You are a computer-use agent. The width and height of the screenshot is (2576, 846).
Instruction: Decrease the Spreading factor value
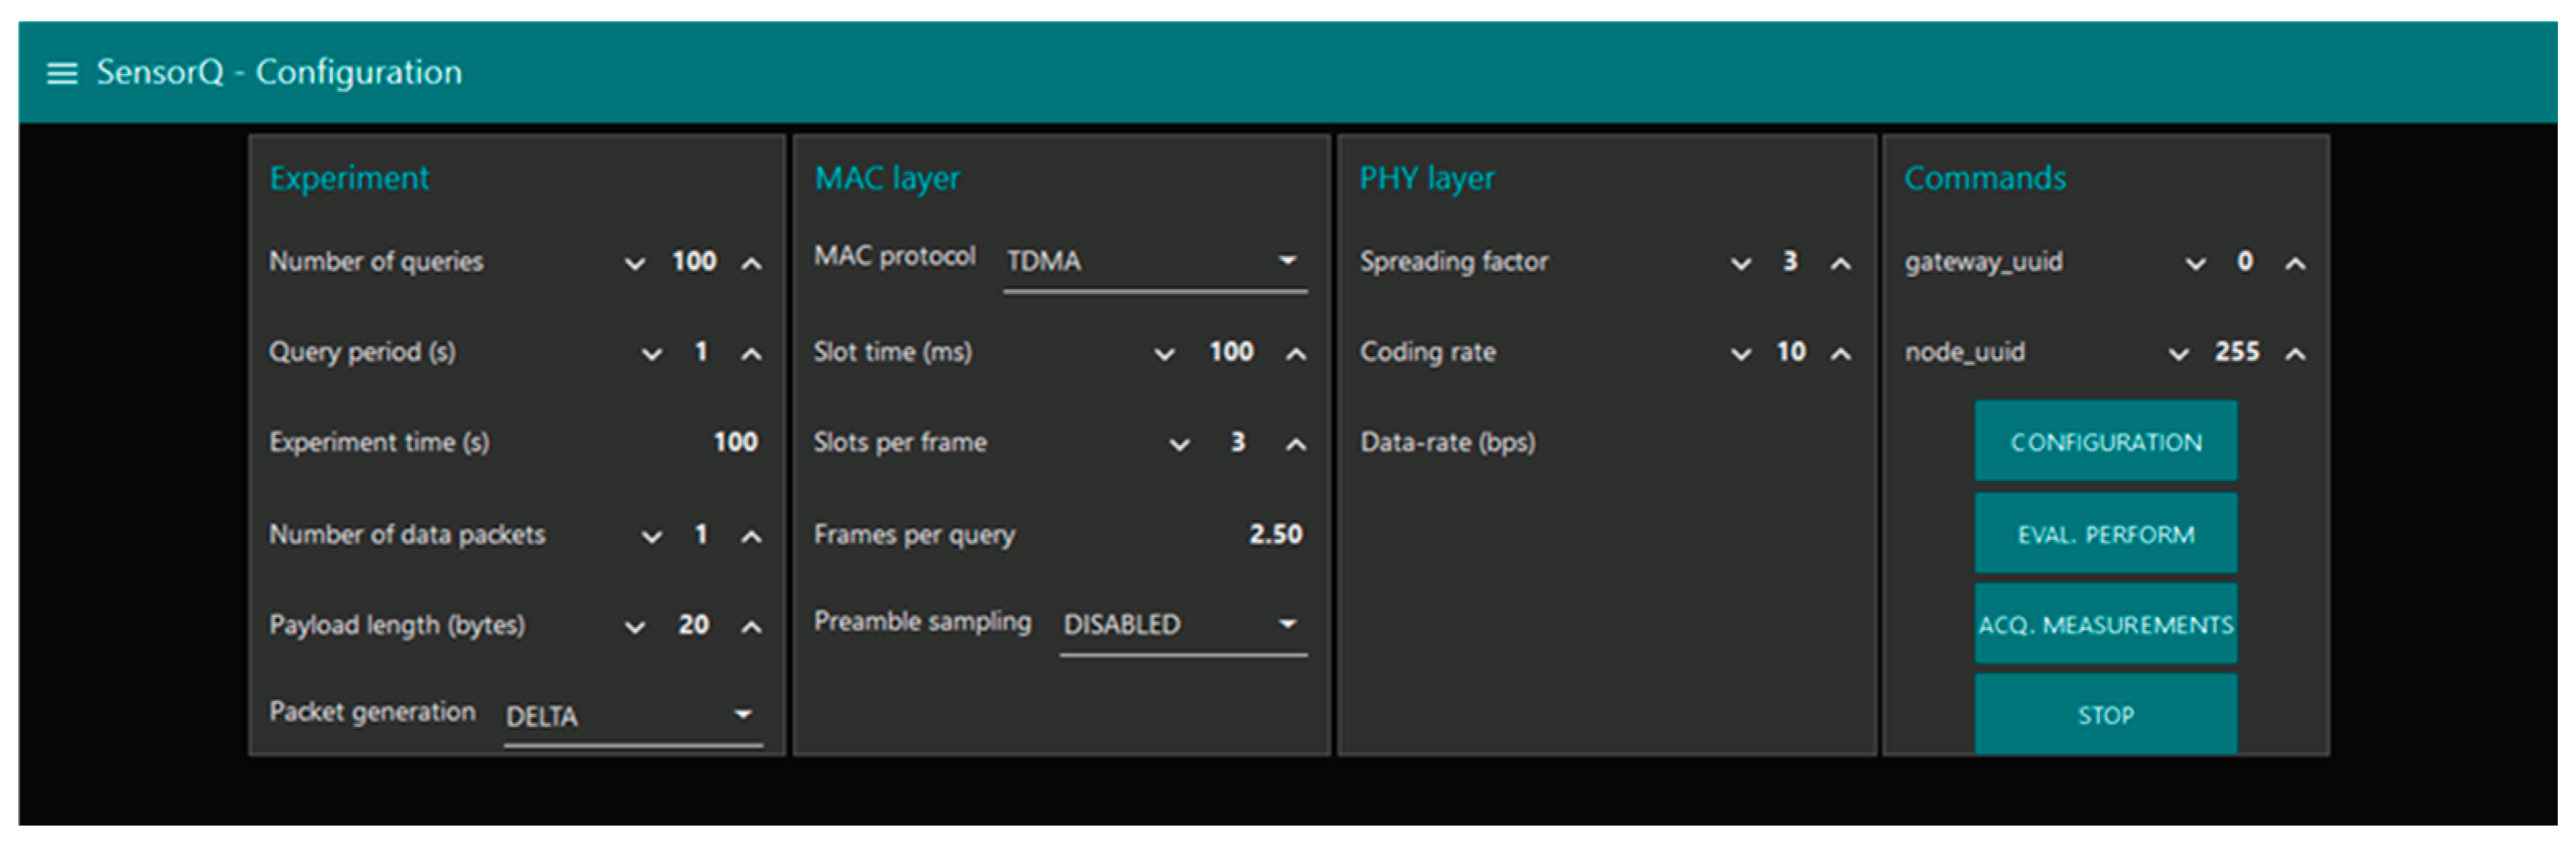pos(1740,264)
